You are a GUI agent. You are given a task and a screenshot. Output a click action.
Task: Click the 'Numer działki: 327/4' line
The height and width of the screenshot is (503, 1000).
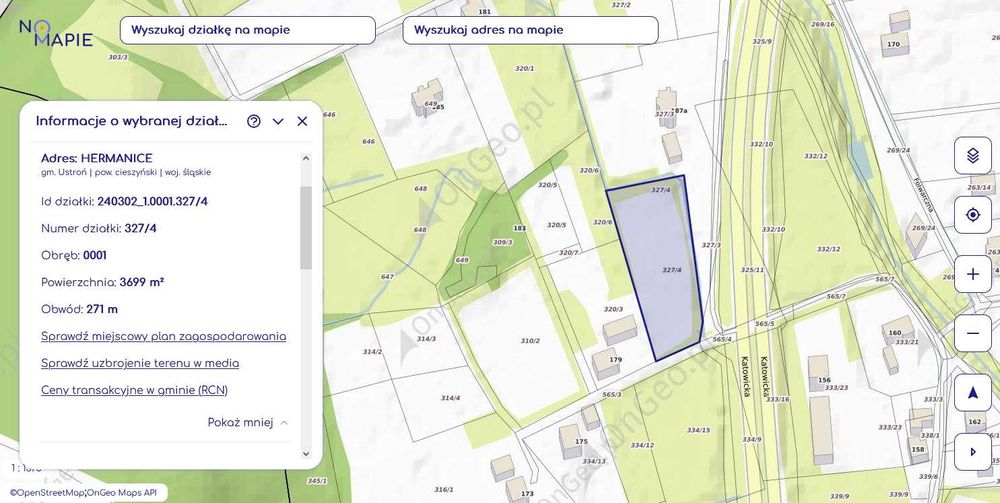[x=98, y=228]
